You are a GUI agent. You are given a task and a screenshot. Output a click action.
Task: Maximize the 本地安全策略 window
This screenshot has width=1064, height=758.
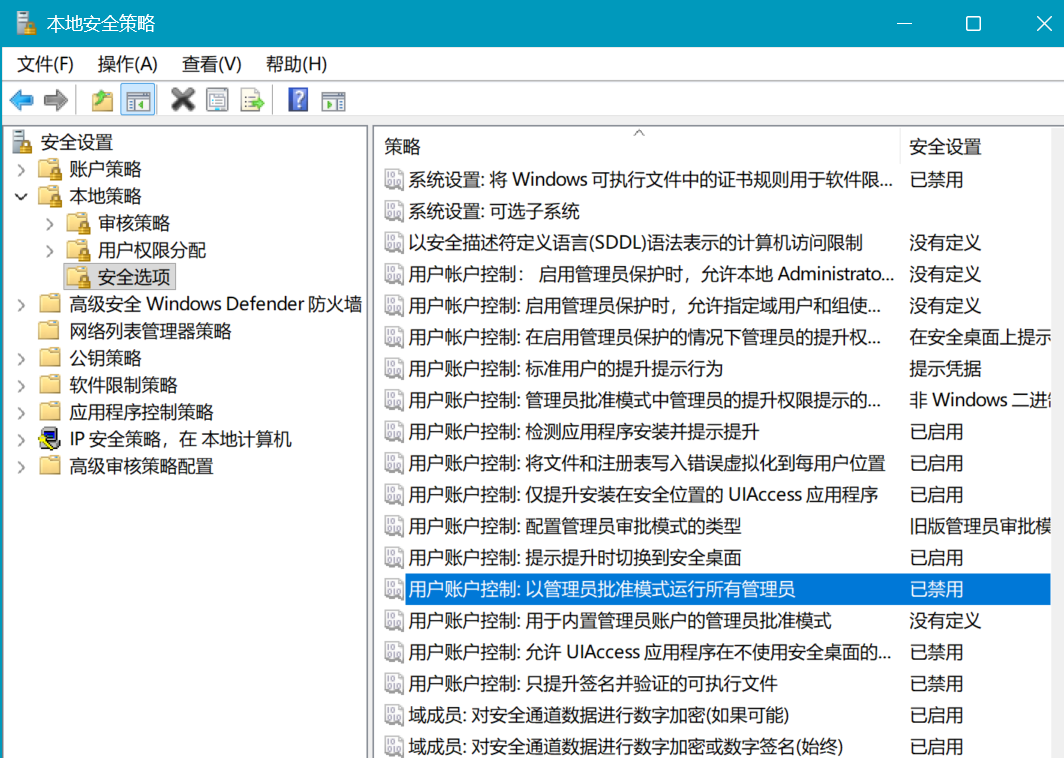click(x=973, y=23)
